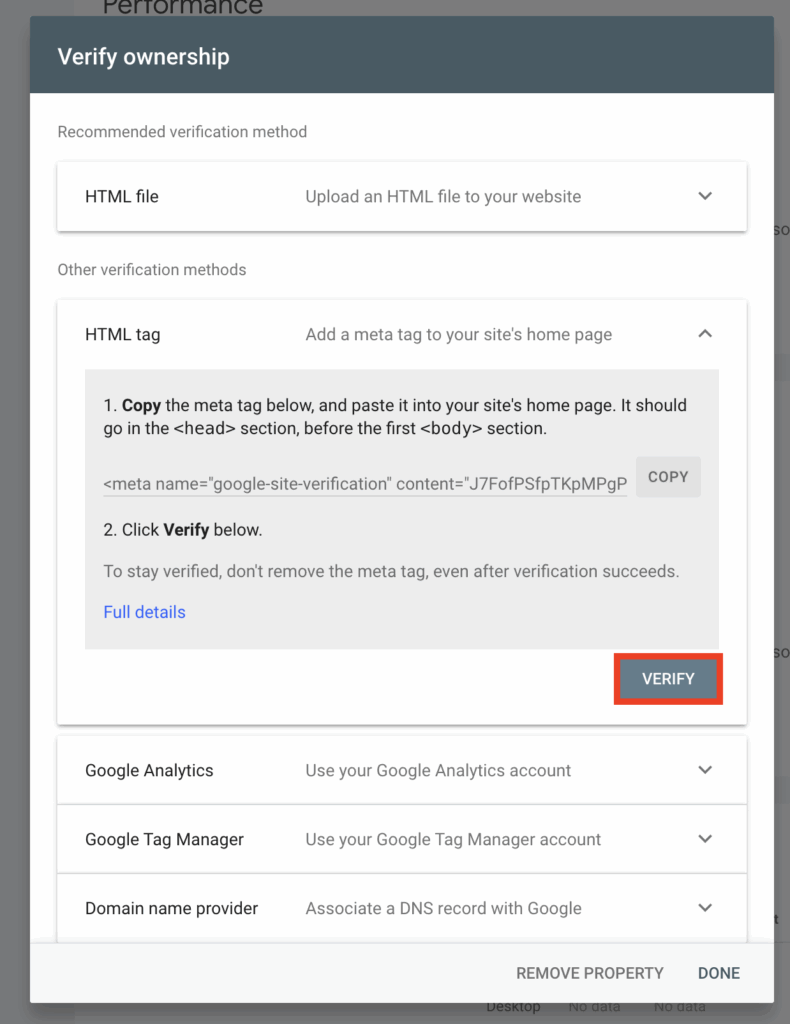This screenshot has height=1024, width=790.
Task: Expand the Google Analytics chevron
Action: (x=705, y=770)
